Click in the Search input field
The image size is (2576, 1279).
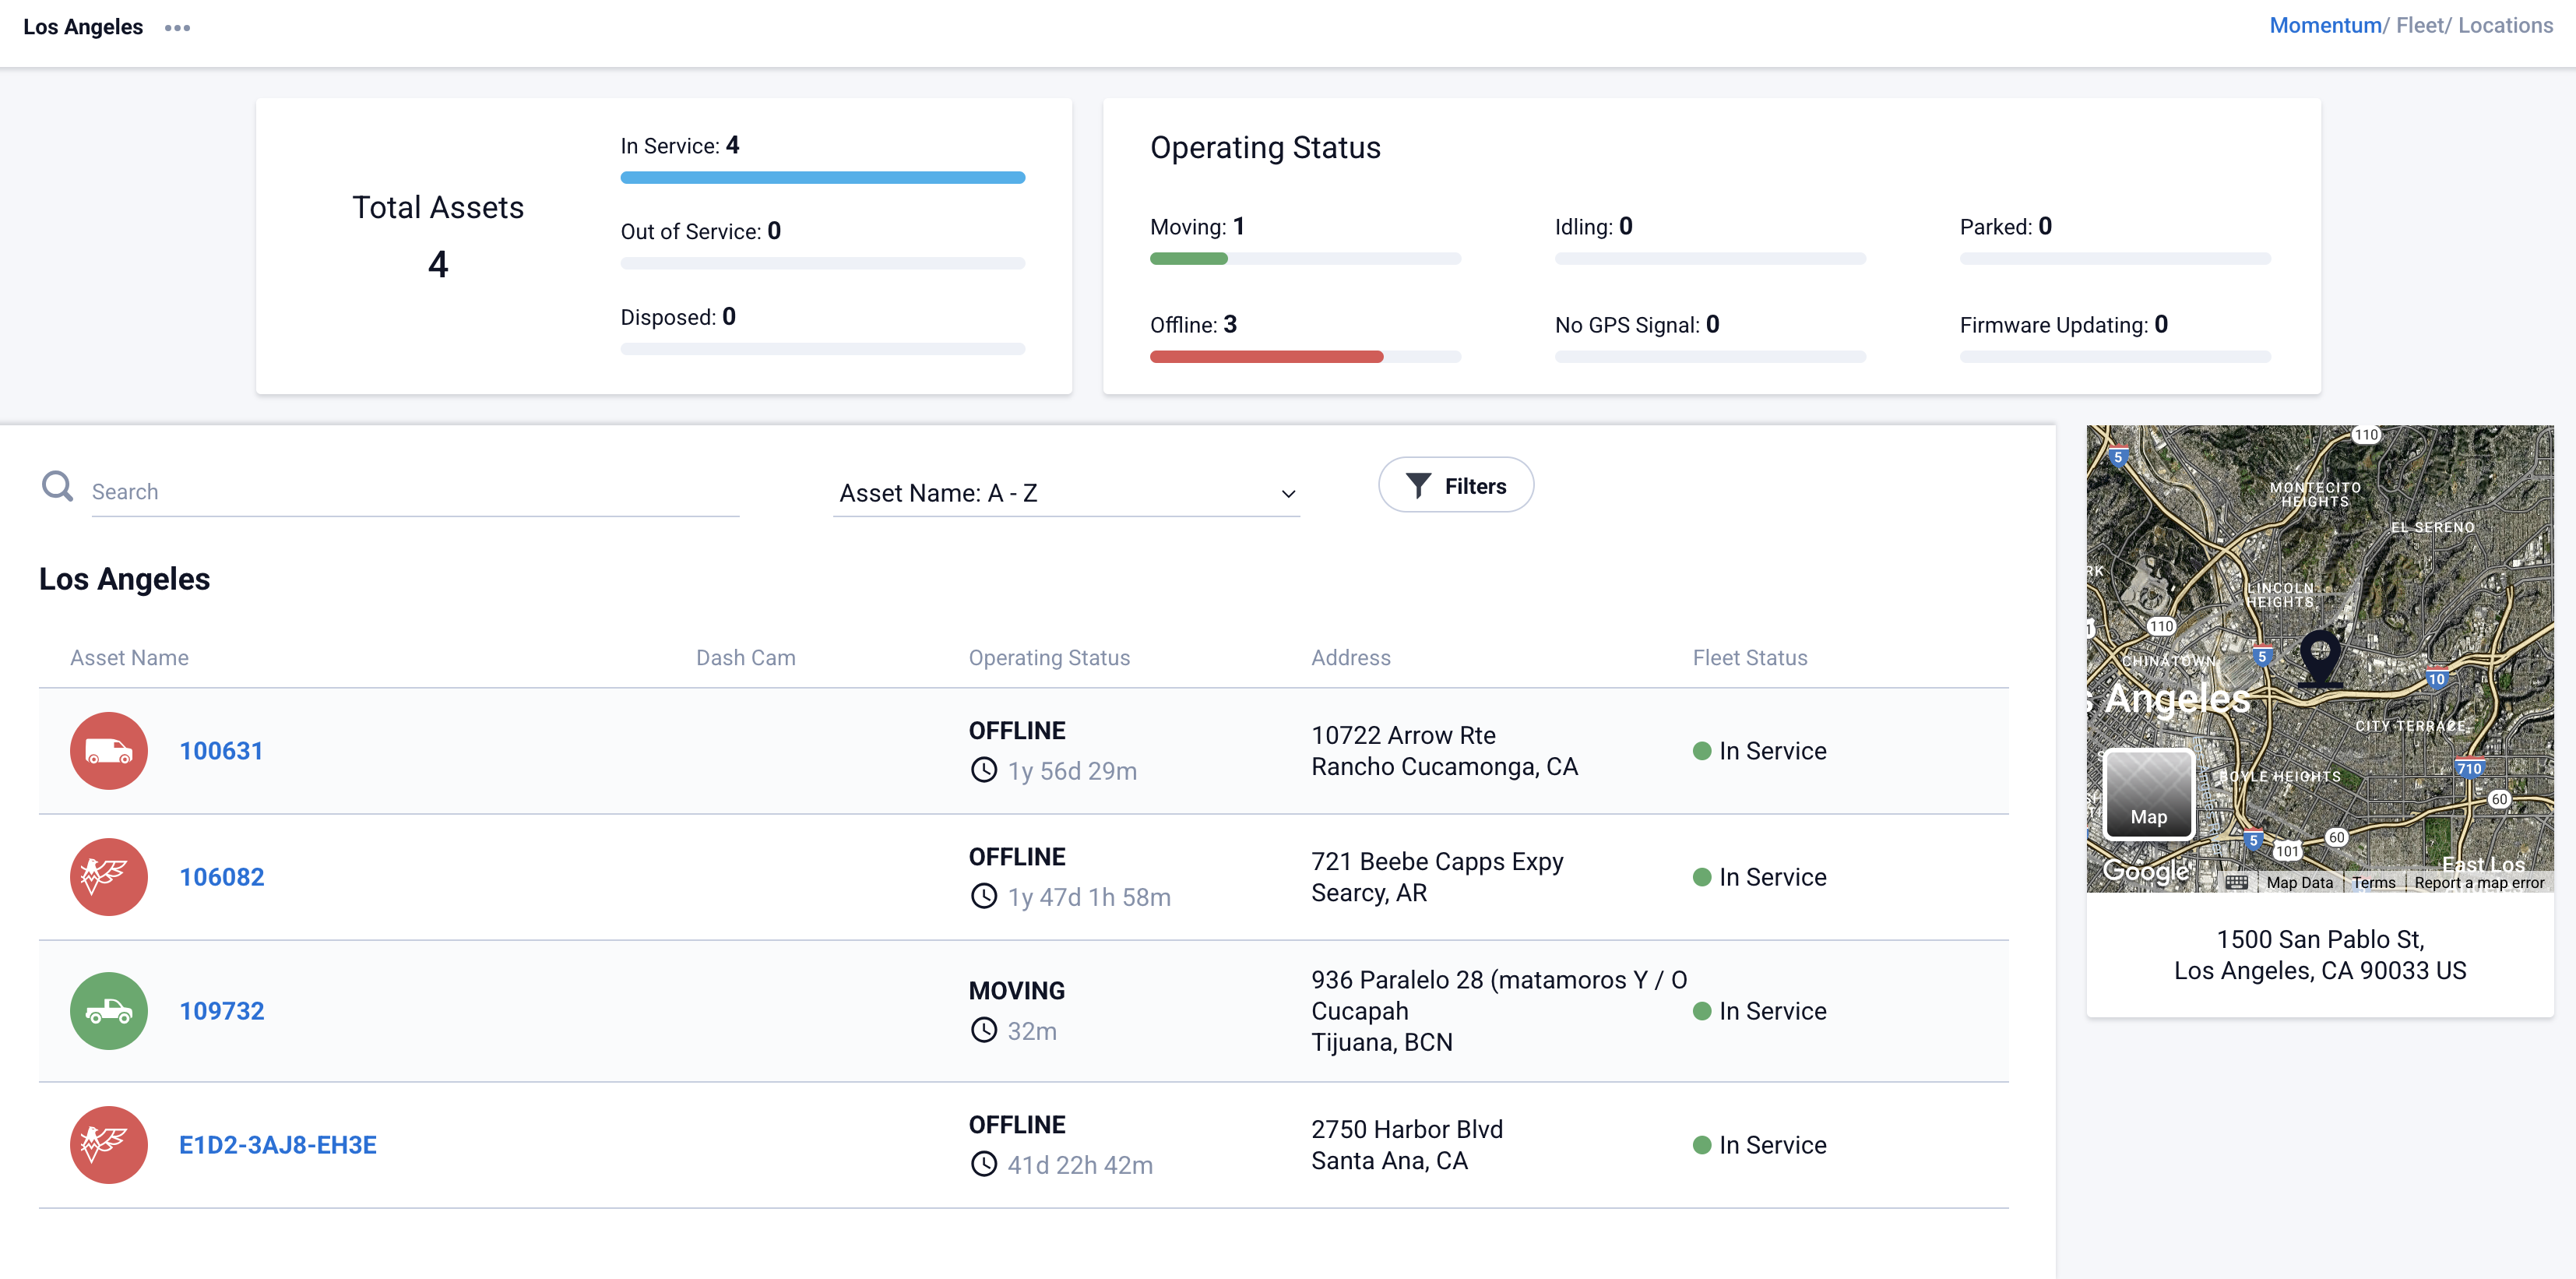pos(414,492)
